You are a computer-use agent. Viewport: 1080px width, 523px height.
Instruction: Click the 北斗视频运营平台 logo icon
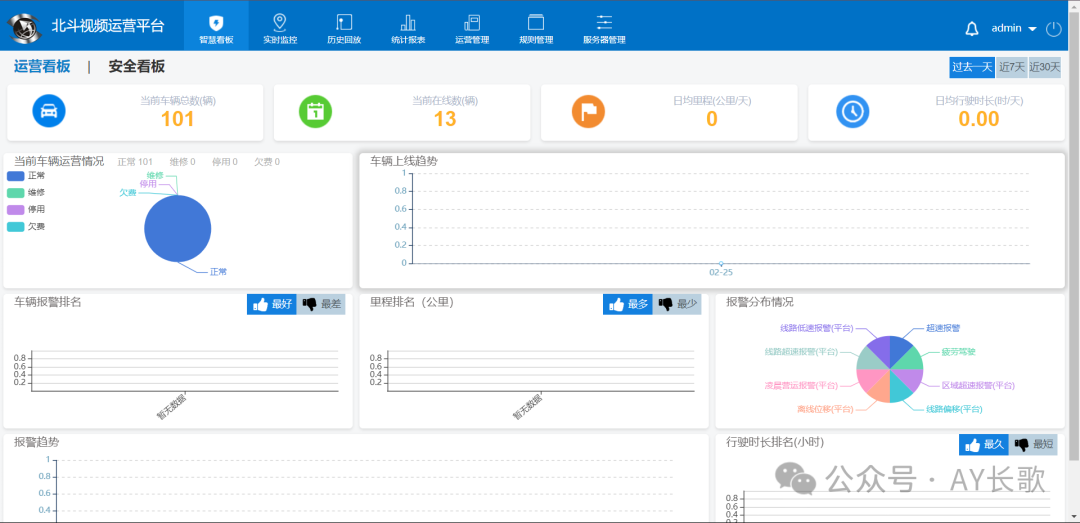pyautogui.click(x=24, y=26)
